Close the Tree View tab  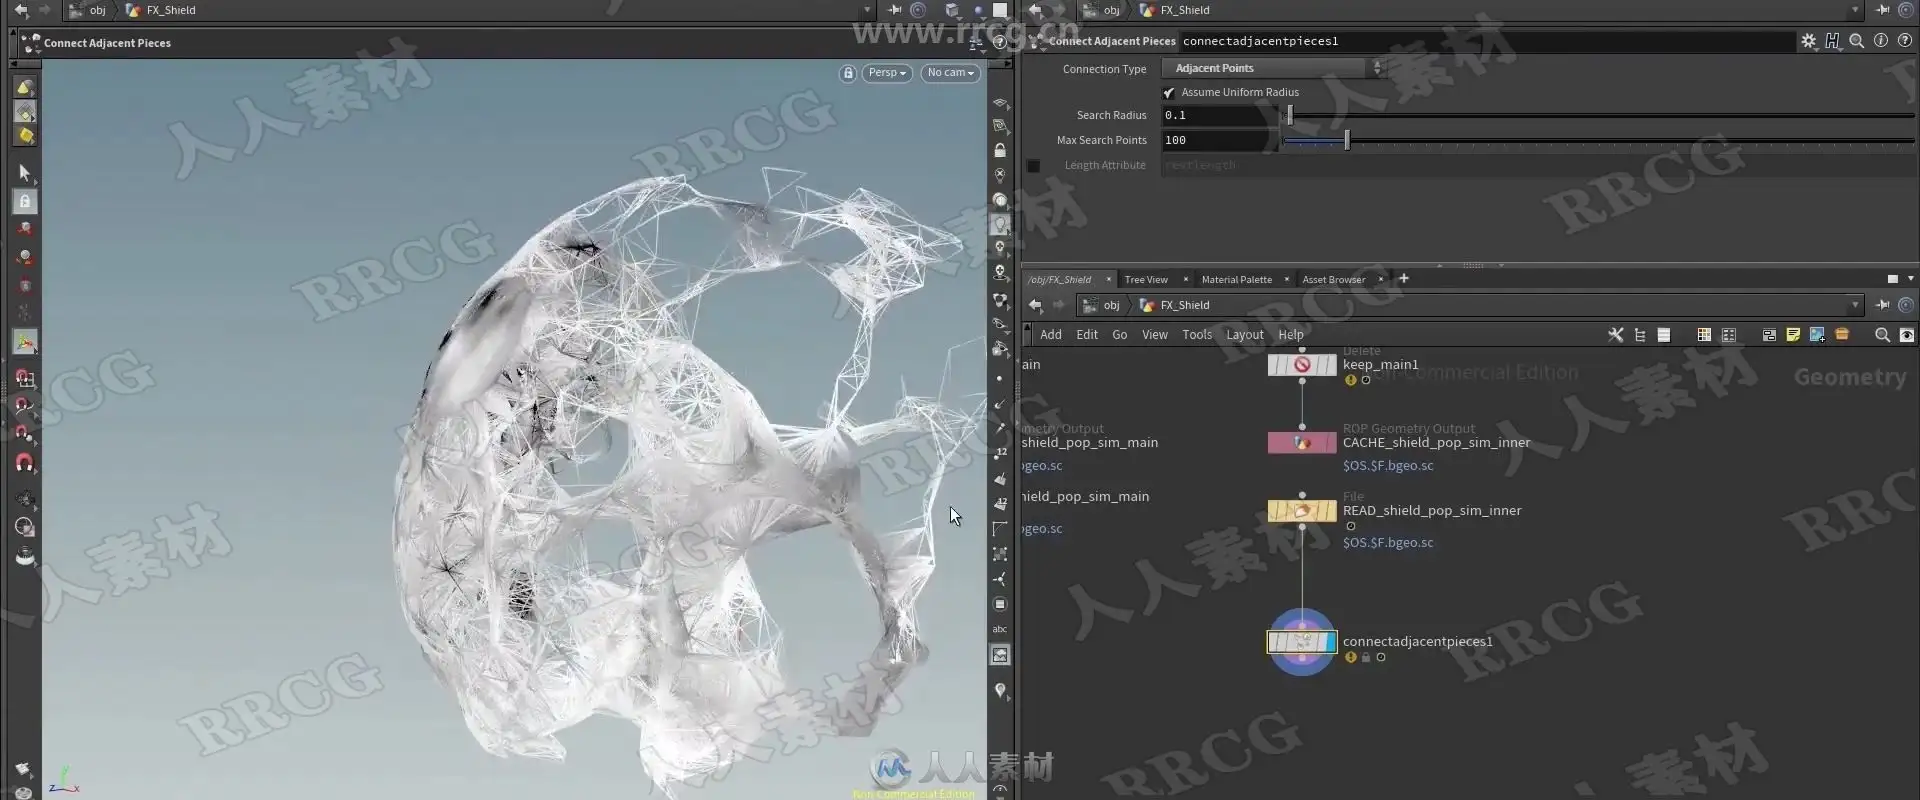1186,280
